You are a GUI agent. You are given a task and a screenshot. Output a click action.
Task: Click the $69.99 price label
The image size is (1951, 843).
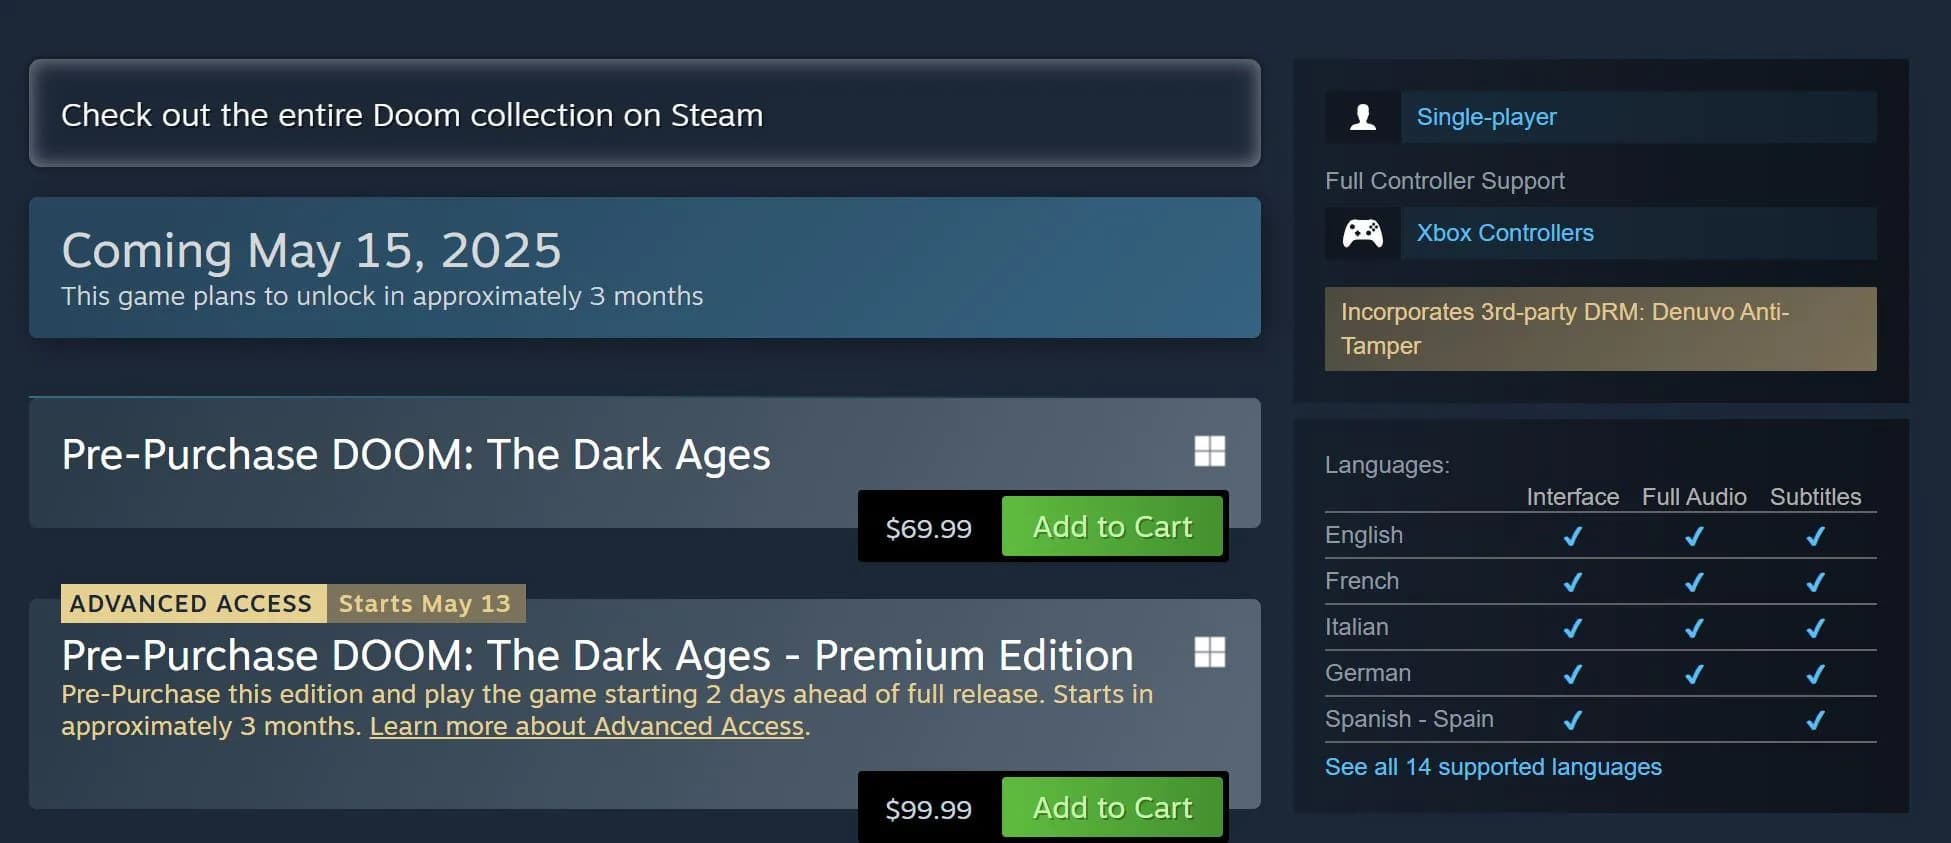tap(928, 528)
